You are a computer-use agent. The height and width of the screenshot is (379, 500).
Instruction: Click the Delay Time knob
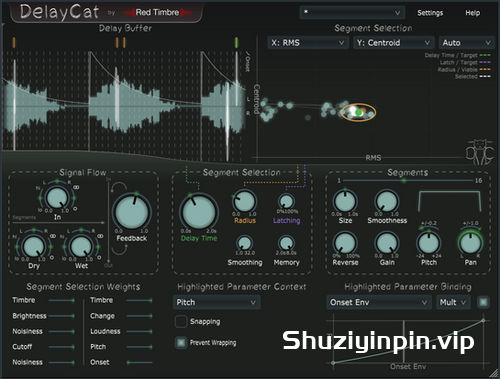click(x=199, y=212)
